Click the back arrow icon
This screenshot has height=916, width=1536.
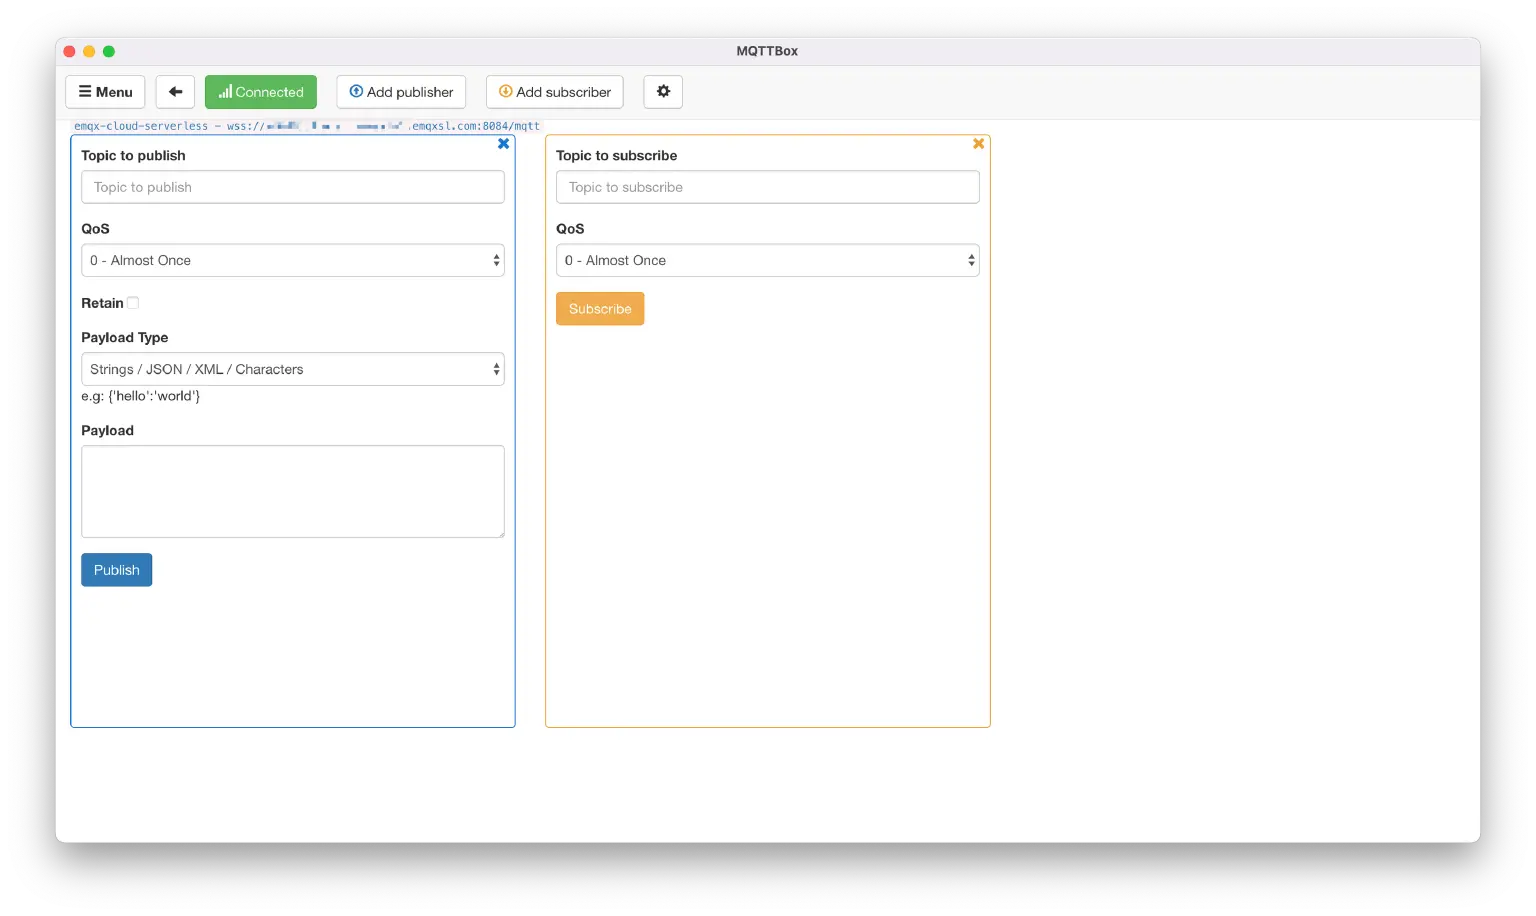175,92
